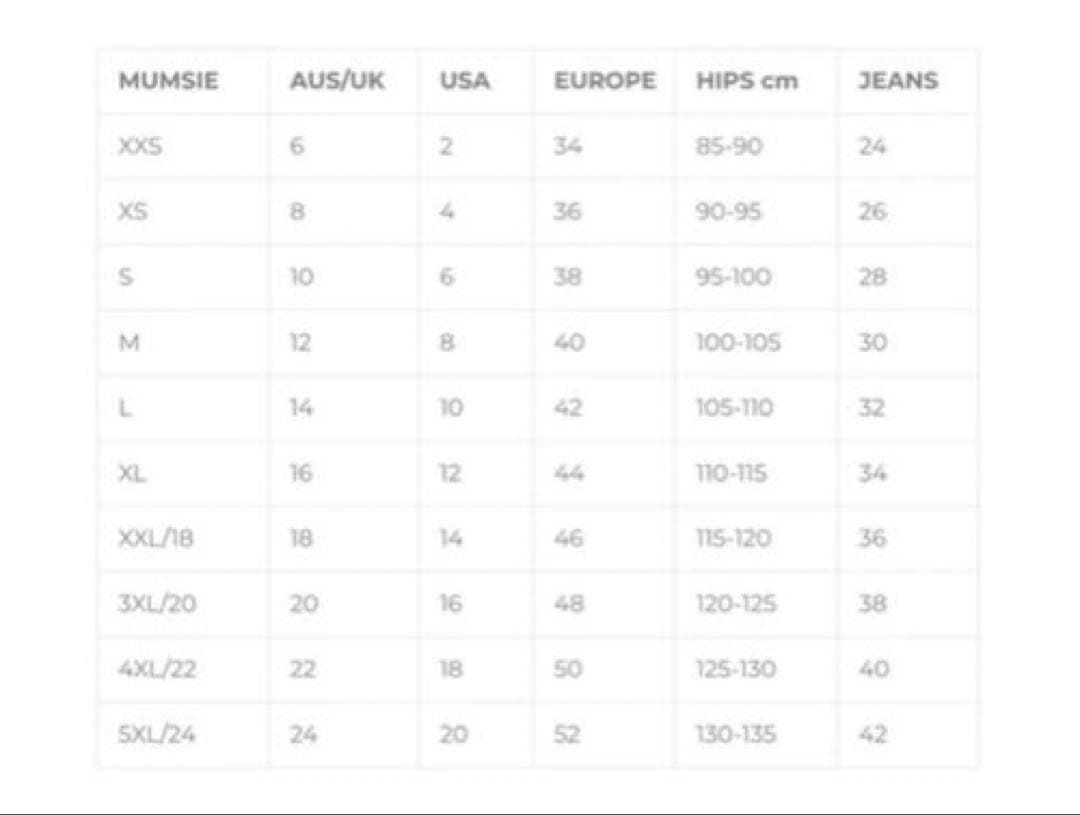
Task: Click the 5XL/24 size label
Action: click(156, 735)
